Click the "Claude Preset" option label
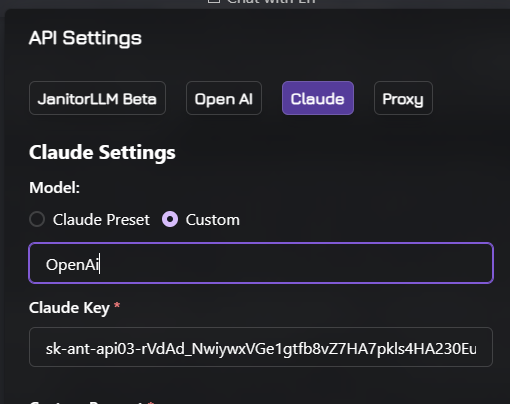The height and width of the screenshot is (404, 510). (x=101, y=220)
